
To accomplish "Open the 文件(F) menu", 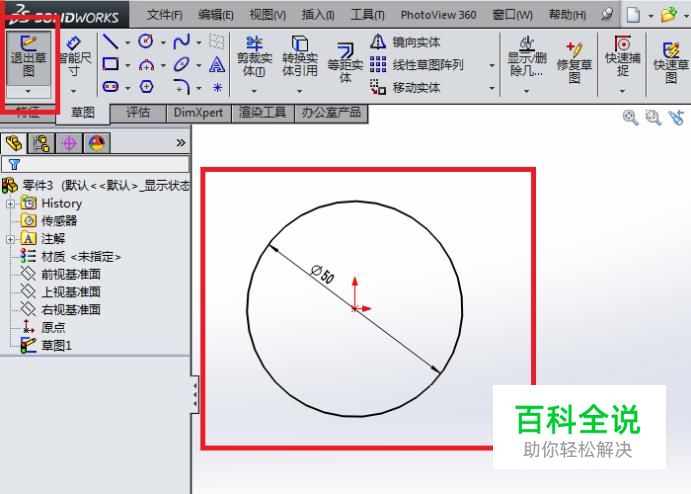I will pyautogui.click(x=164, y=15).
